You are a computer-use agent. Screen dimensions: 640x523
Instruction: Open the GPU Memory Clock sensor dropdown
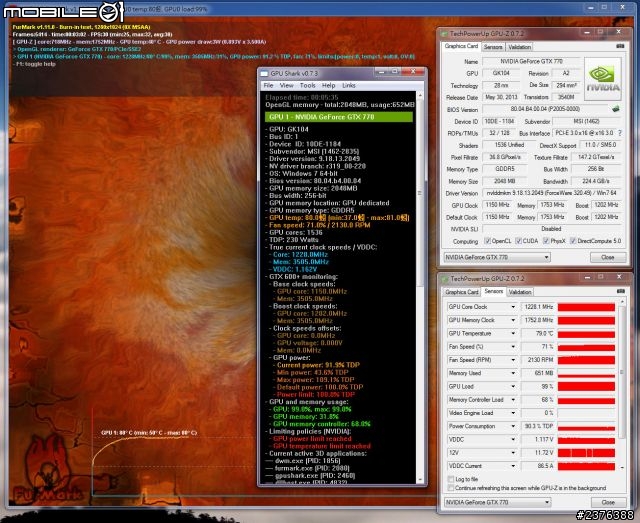tap(513, 320)
